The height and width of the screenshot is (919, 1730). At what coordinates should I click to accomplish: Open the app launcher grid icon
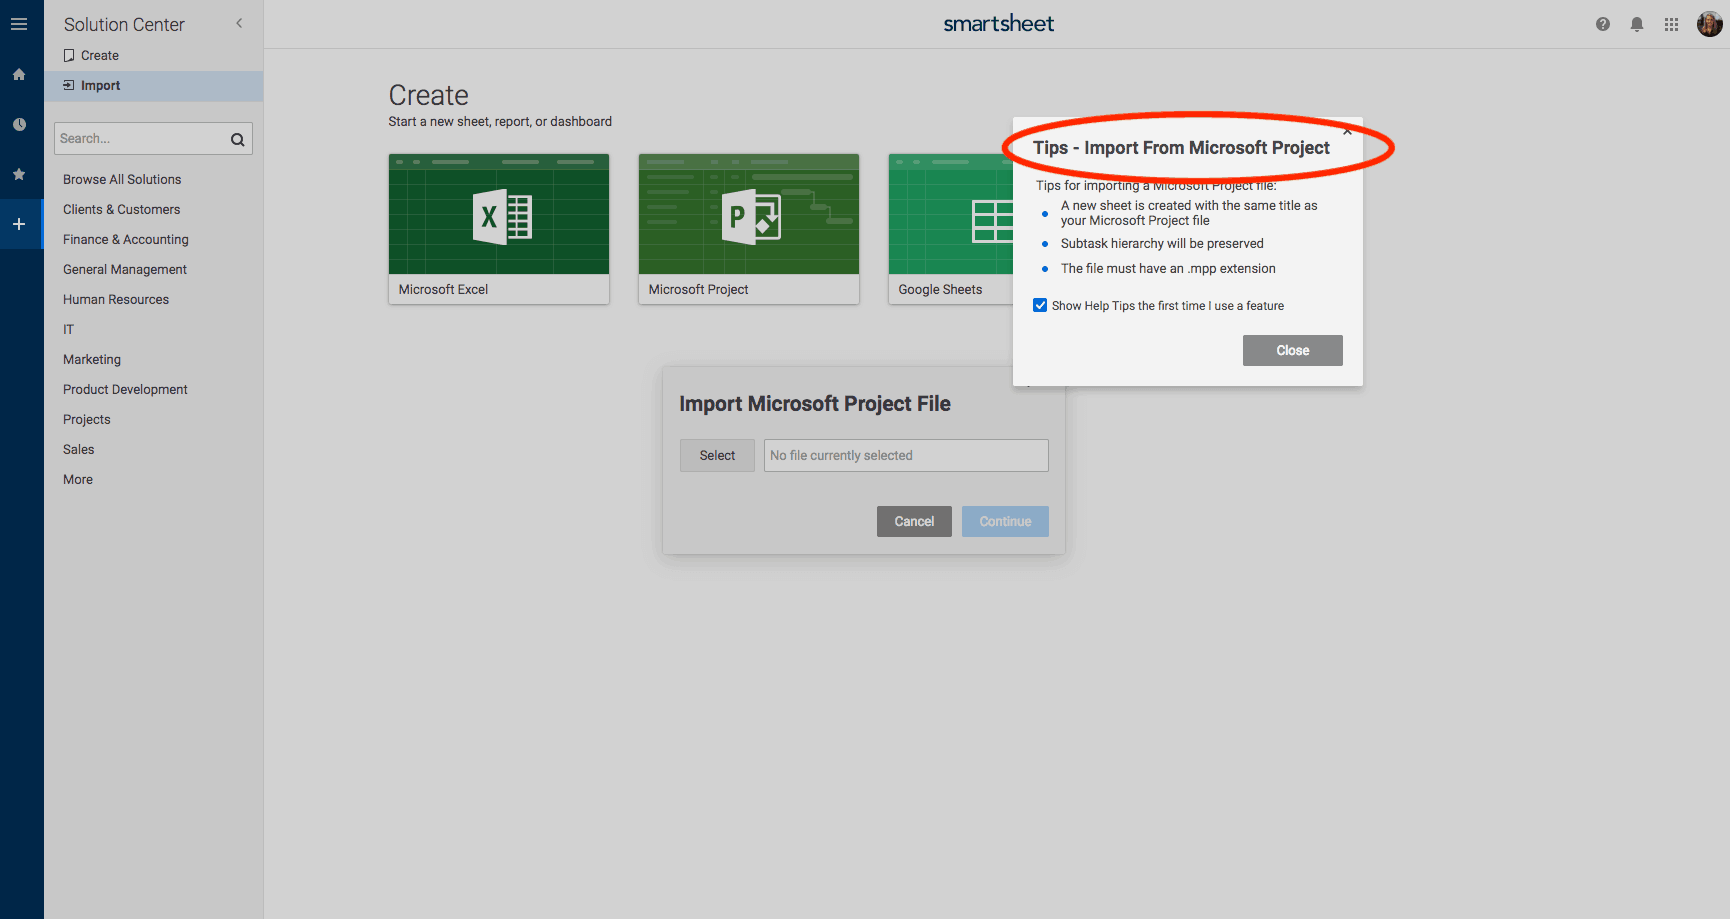pyautogui.click(x=1671, y=24)
